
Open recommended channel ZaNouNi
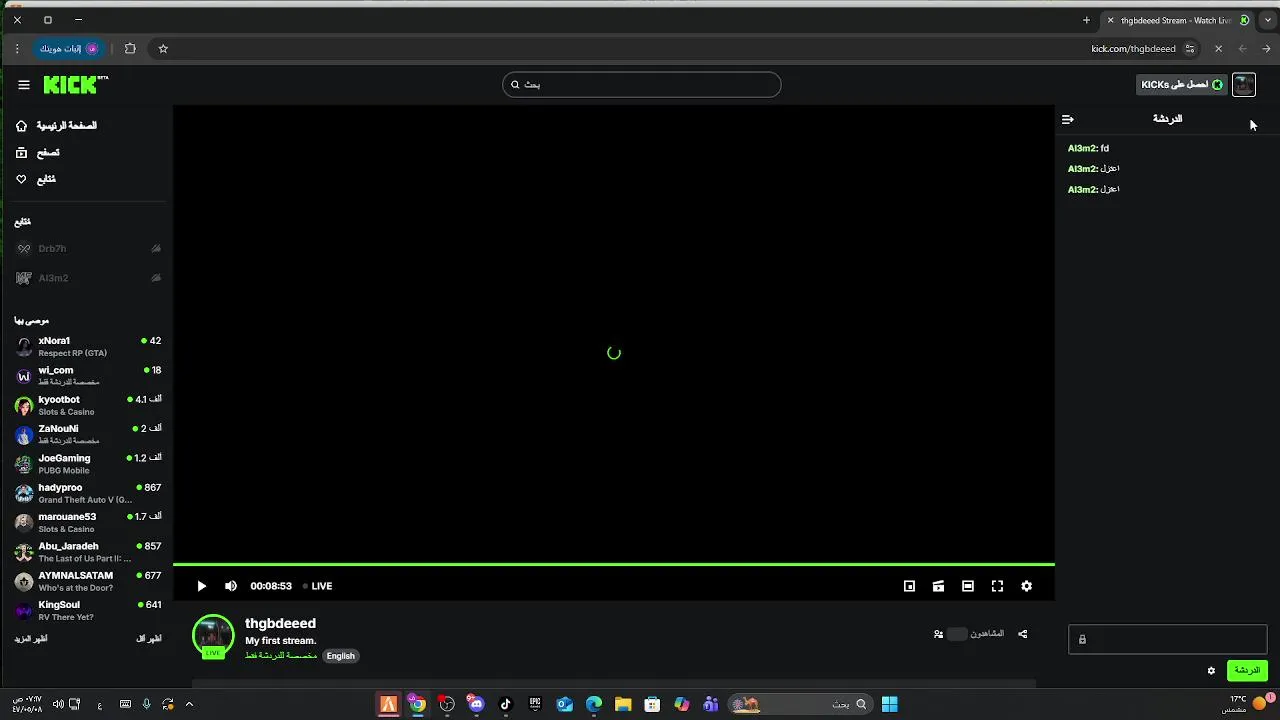pos(88,435)
